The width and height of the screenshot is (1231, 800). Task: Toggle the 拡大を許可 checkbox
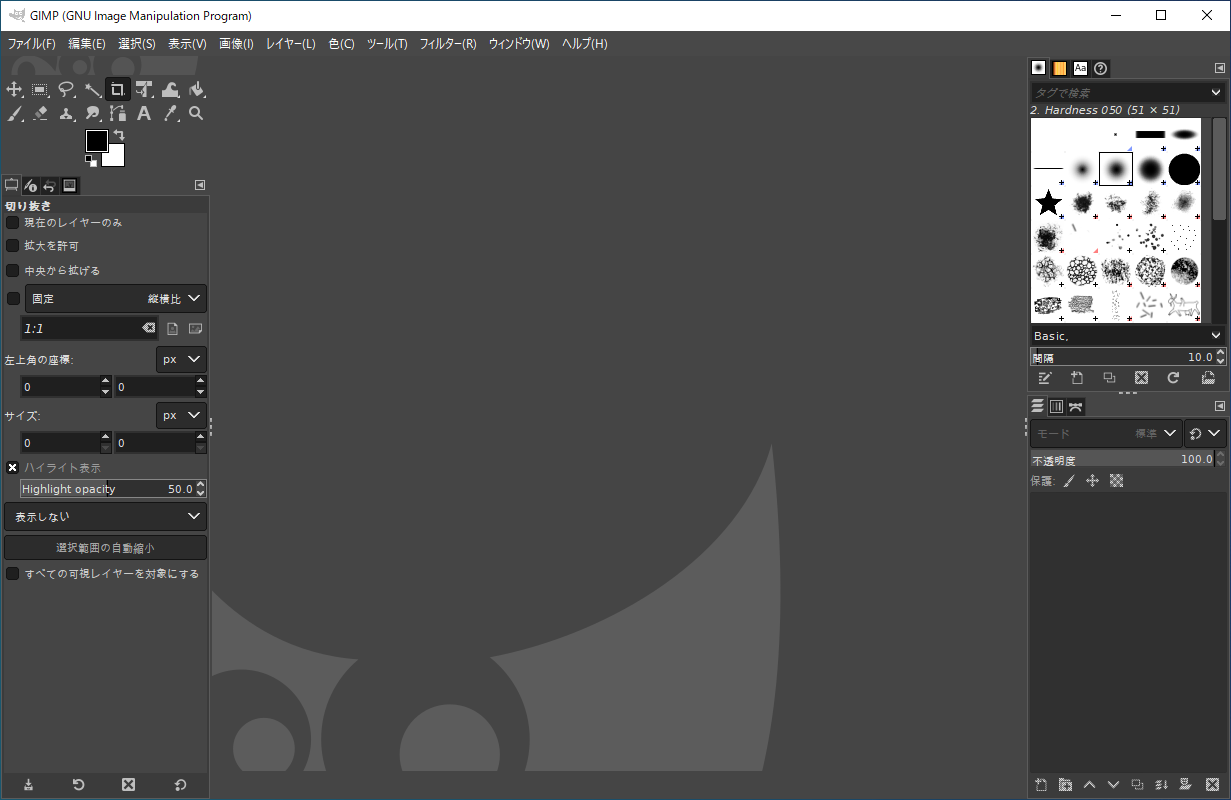[x=13, y=246]
